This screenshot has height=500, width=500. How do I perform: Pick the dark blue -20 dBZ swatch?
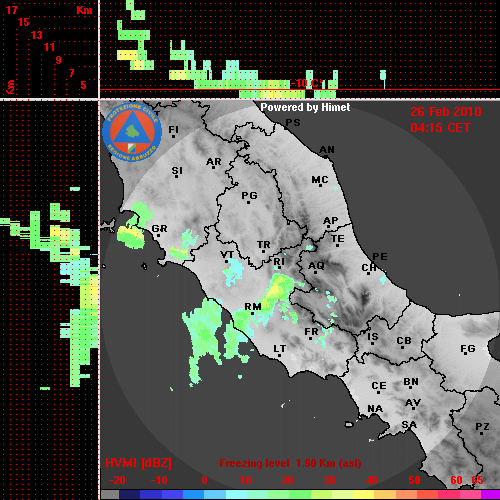point(130,495)
